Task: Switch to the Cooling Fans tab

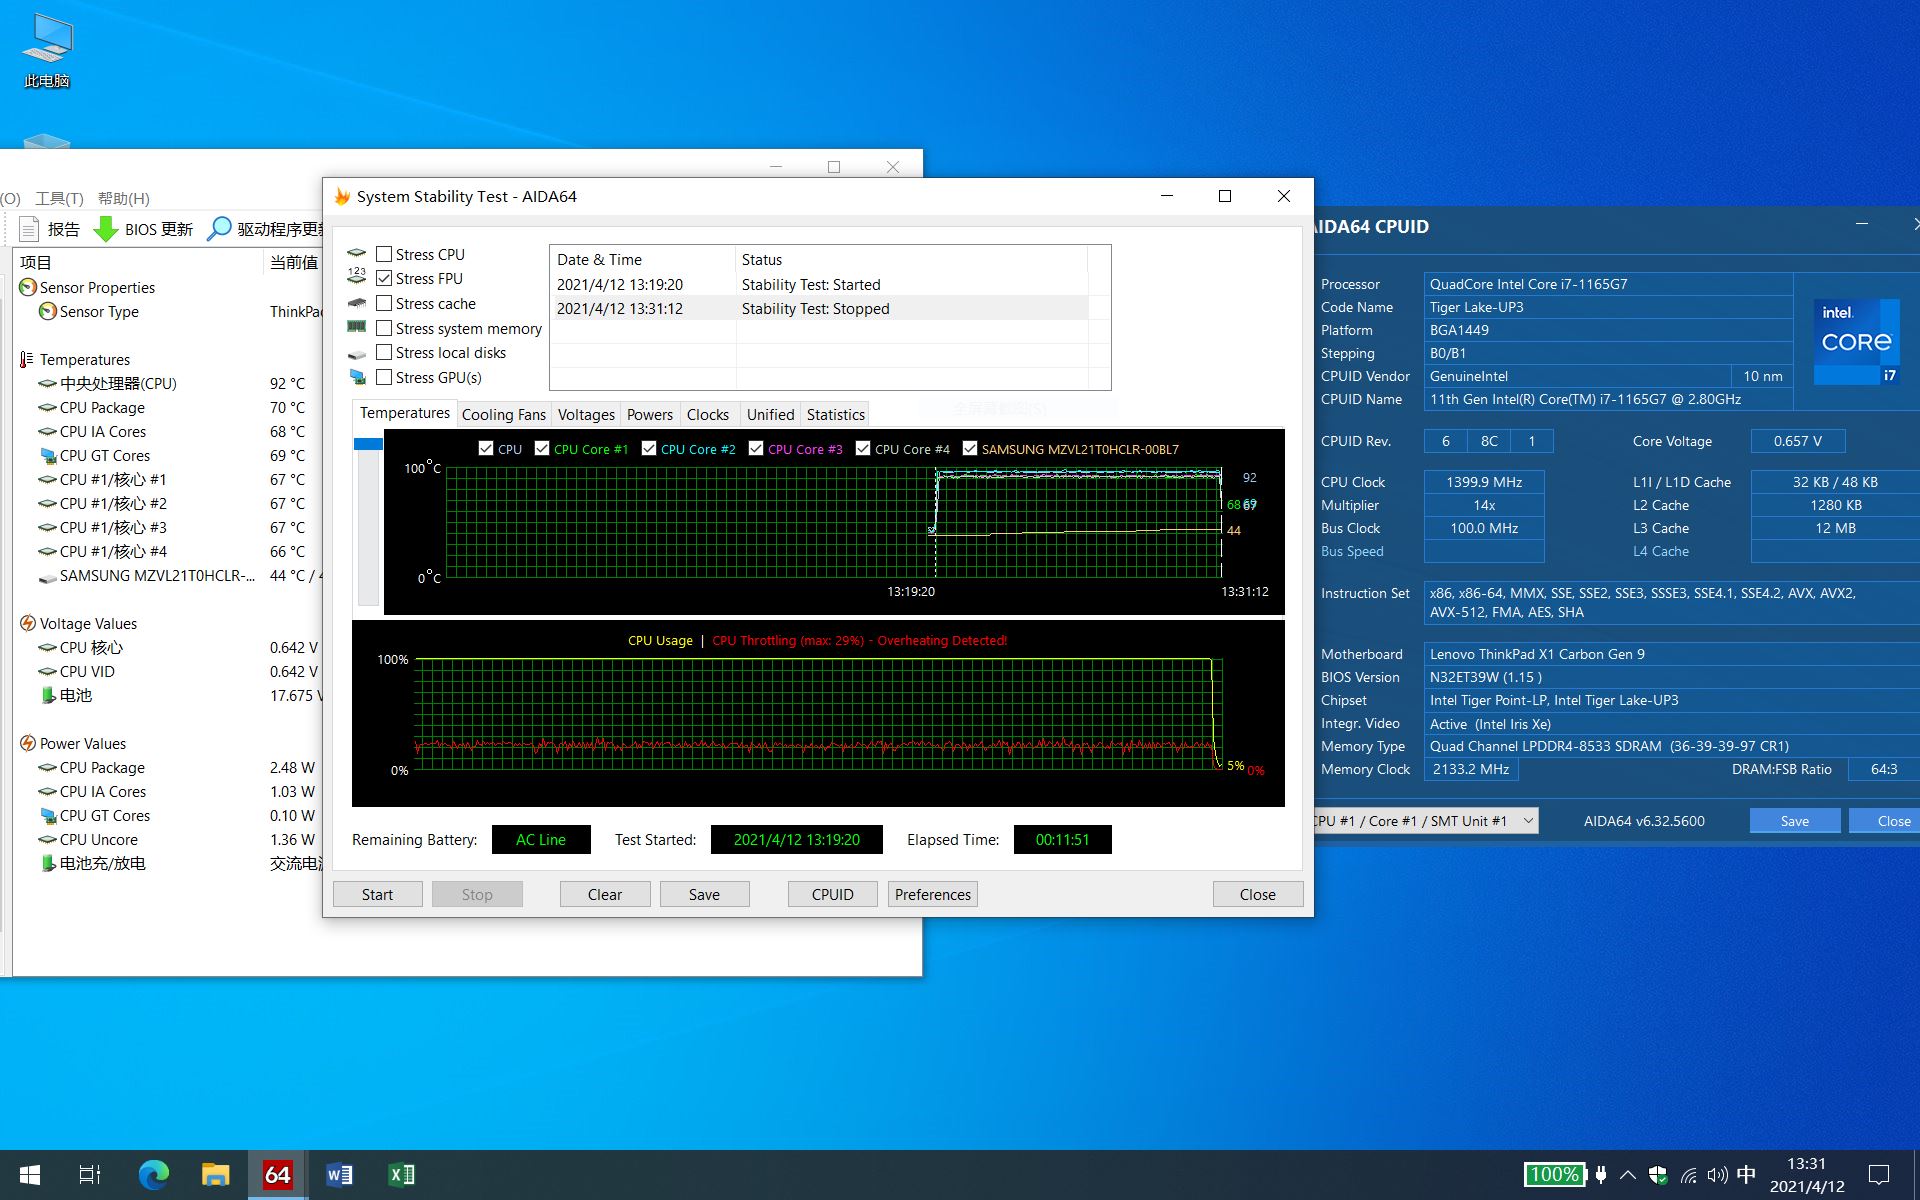Action: (x=504, y=414)
